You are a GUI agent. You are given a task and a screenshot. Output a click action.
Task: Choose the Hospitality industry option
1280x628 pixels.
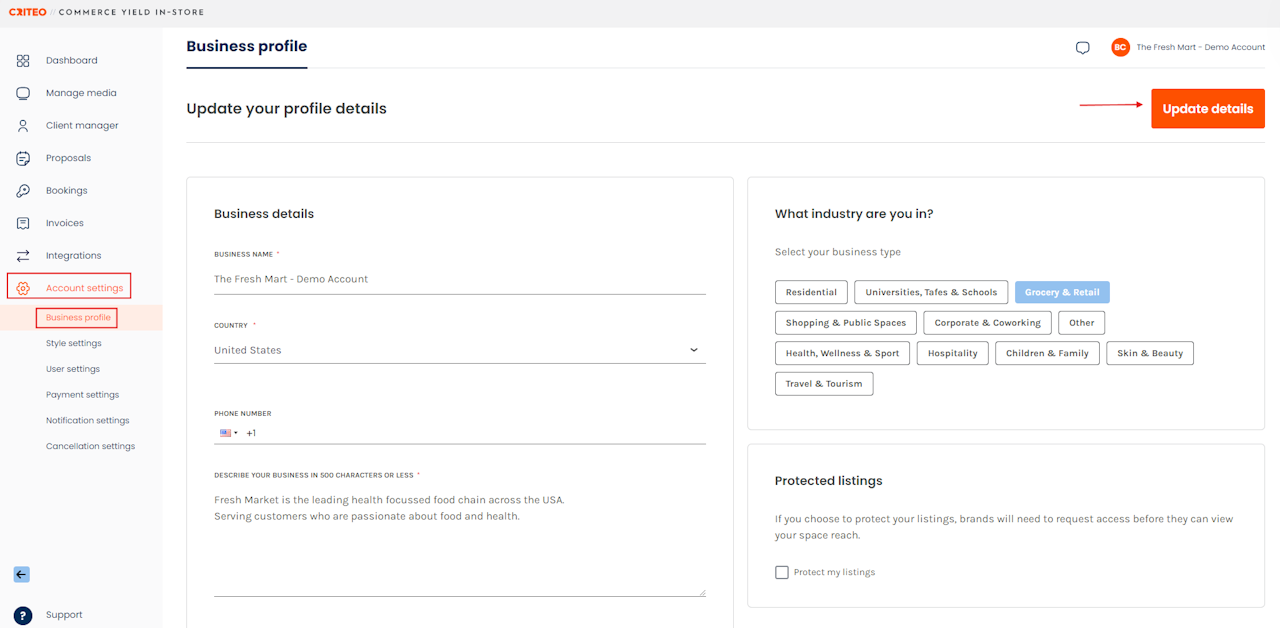(x=952, y=353)
